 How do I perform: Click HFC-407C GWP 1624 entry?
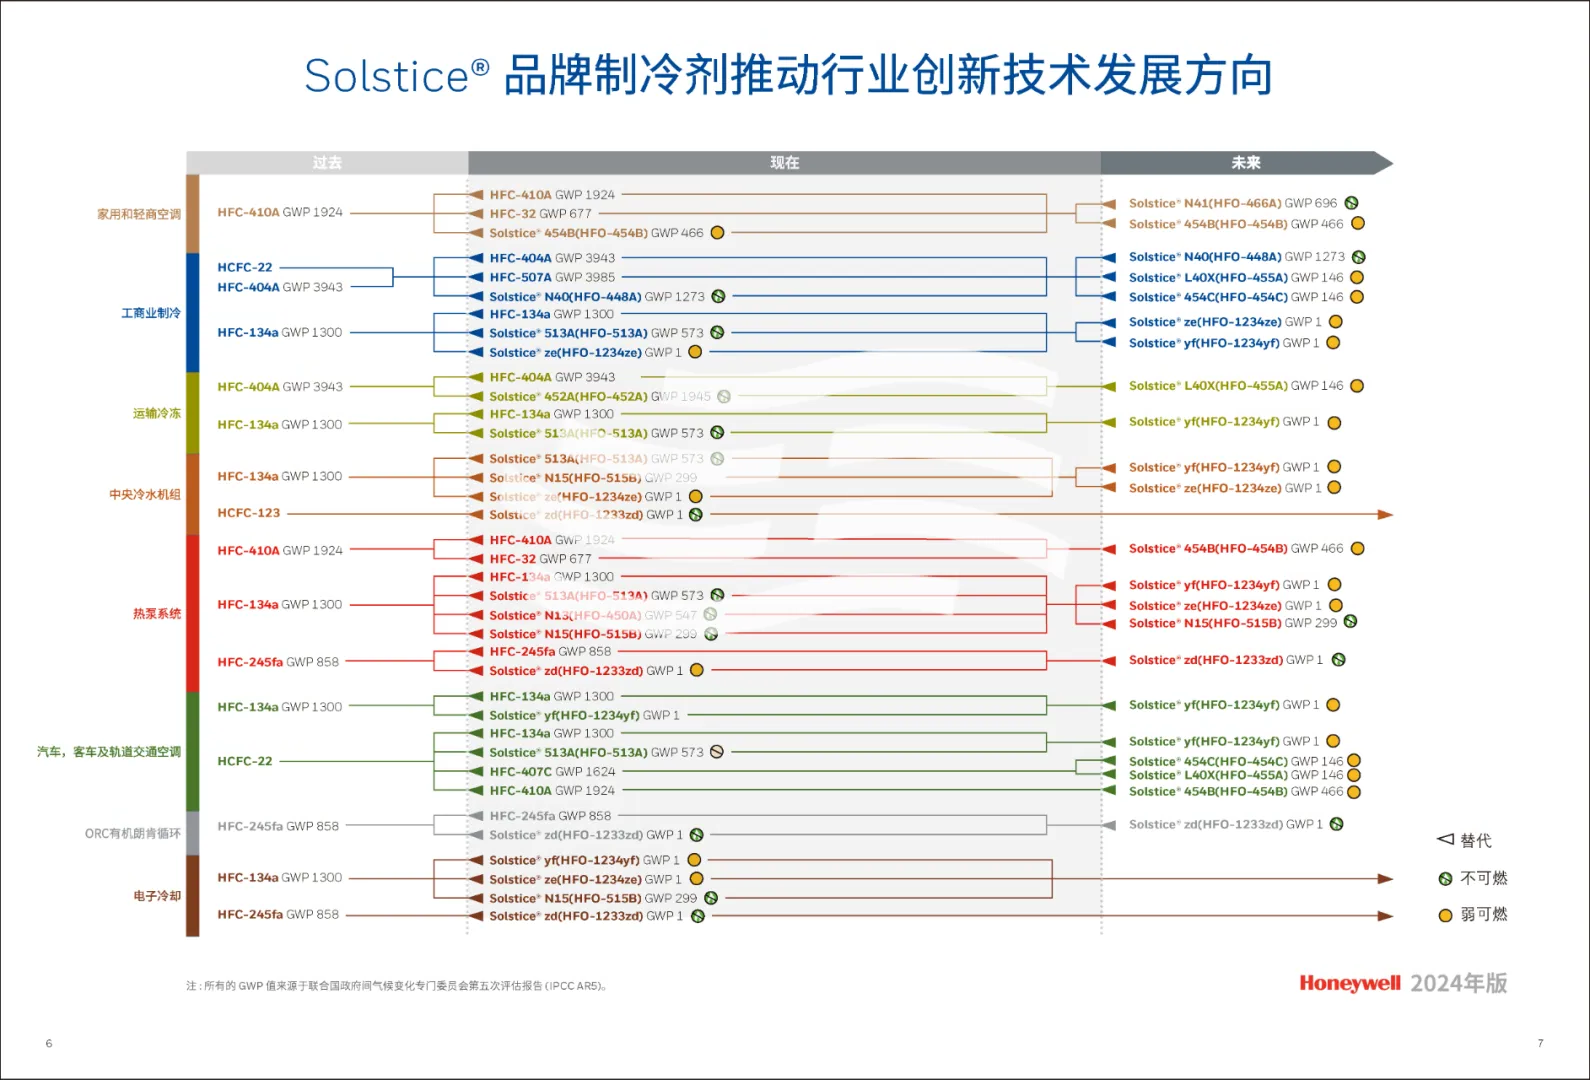click(x=552, y=771)
